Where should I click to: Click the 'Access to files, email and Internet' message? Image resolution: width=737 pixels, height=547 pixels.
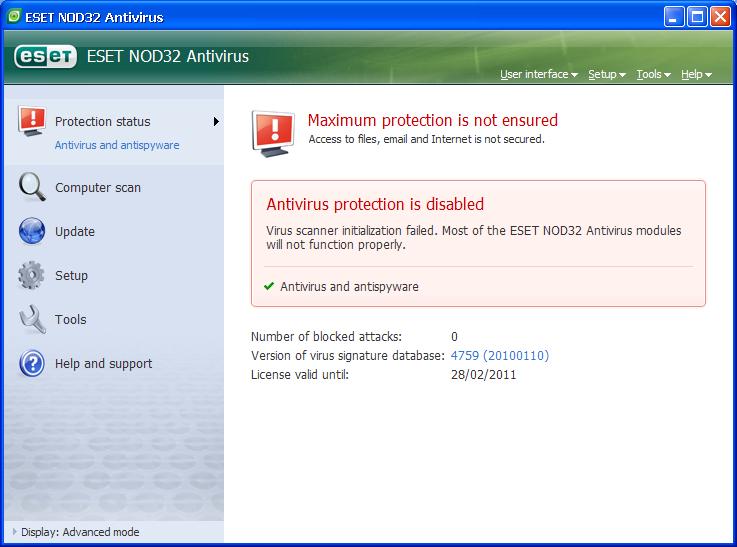point(426,139)
